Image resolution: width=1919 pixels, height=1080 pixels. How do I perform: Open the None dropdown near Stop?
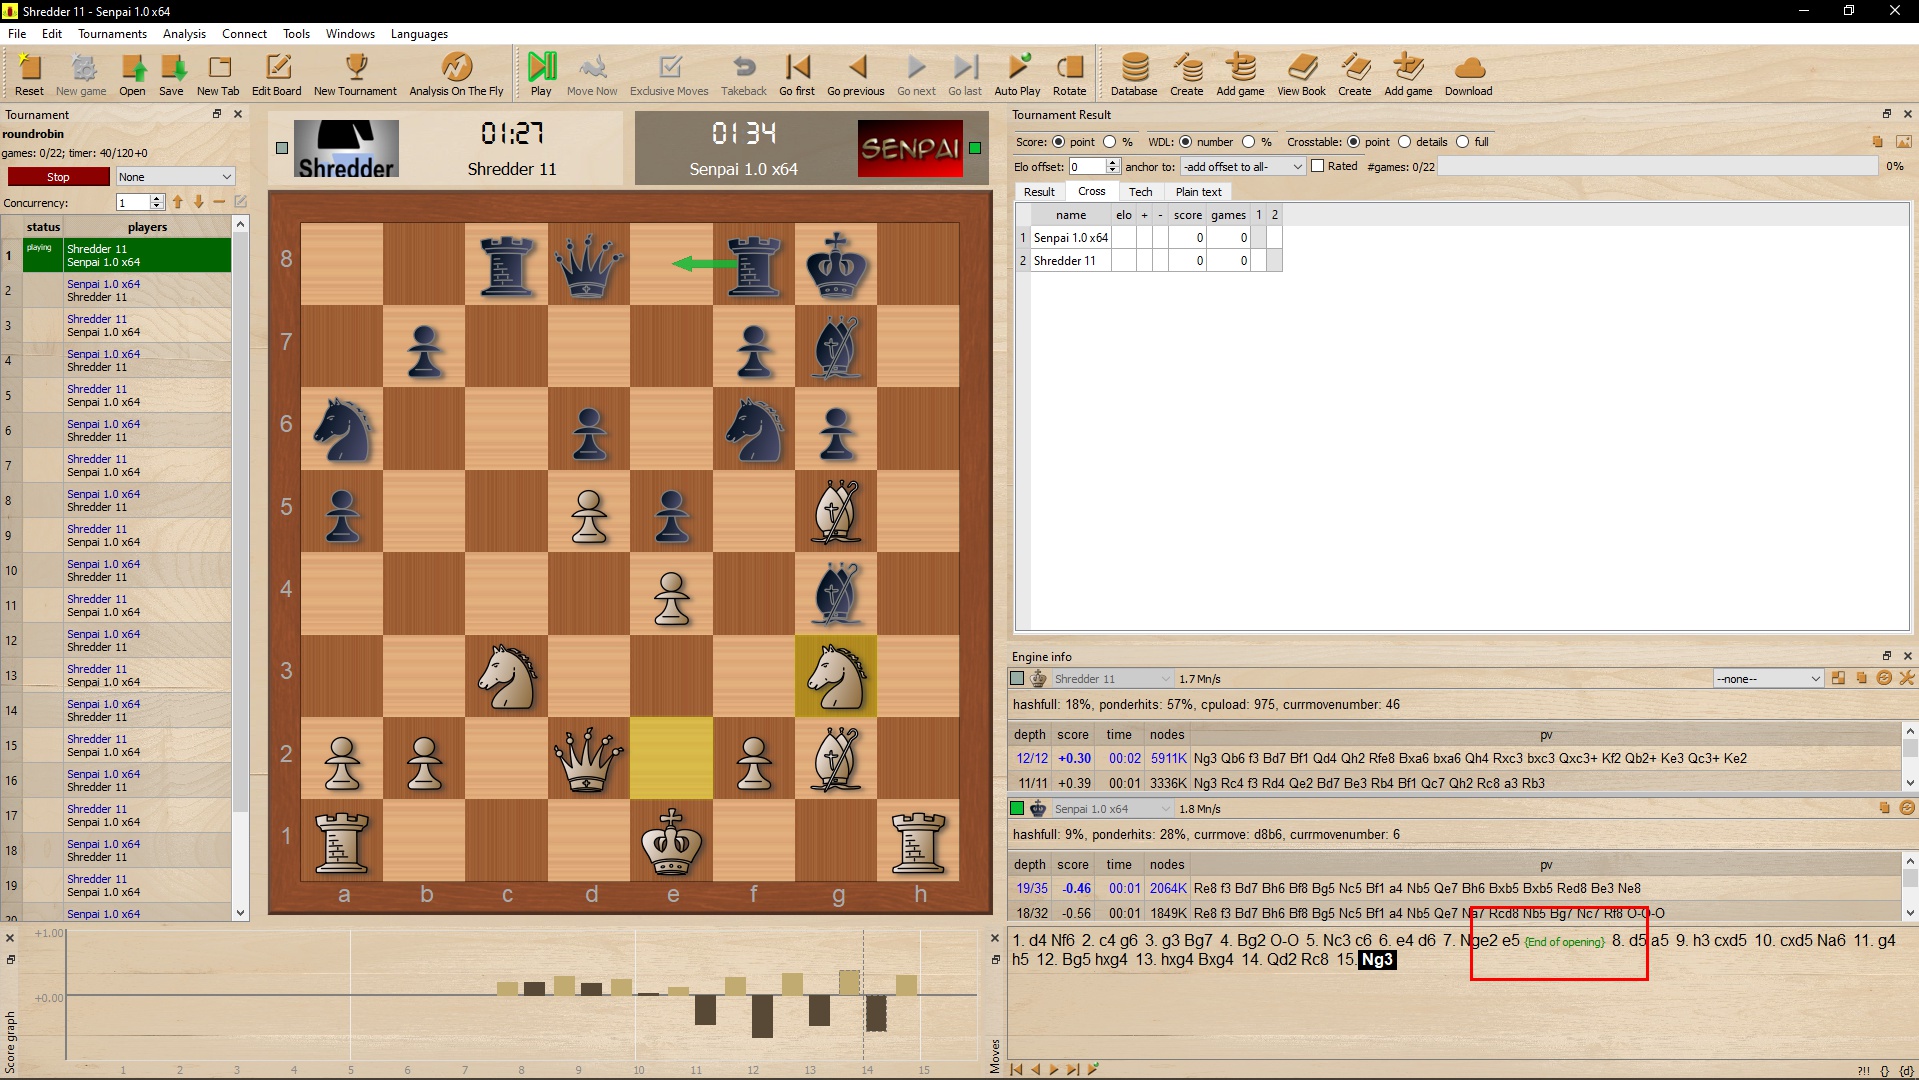tap(175, 177)
